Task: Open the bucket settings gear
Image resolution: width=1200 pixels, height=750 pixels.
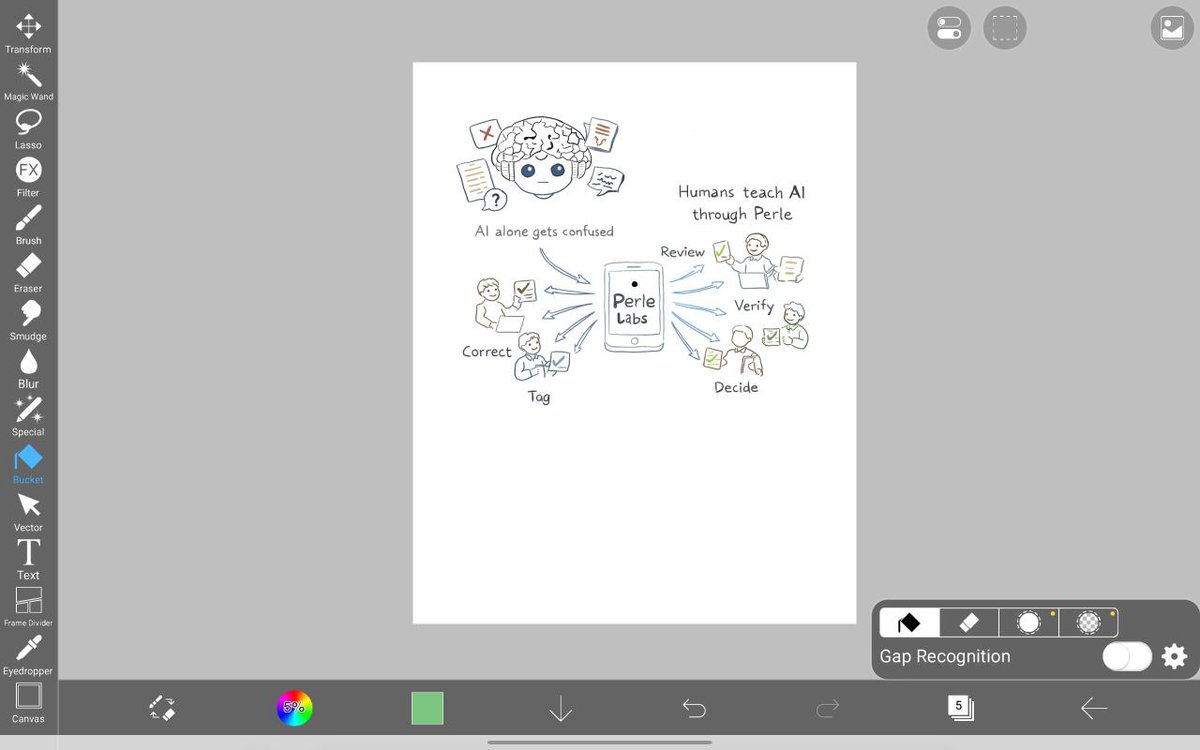Action: click(x=1175, y=657)
